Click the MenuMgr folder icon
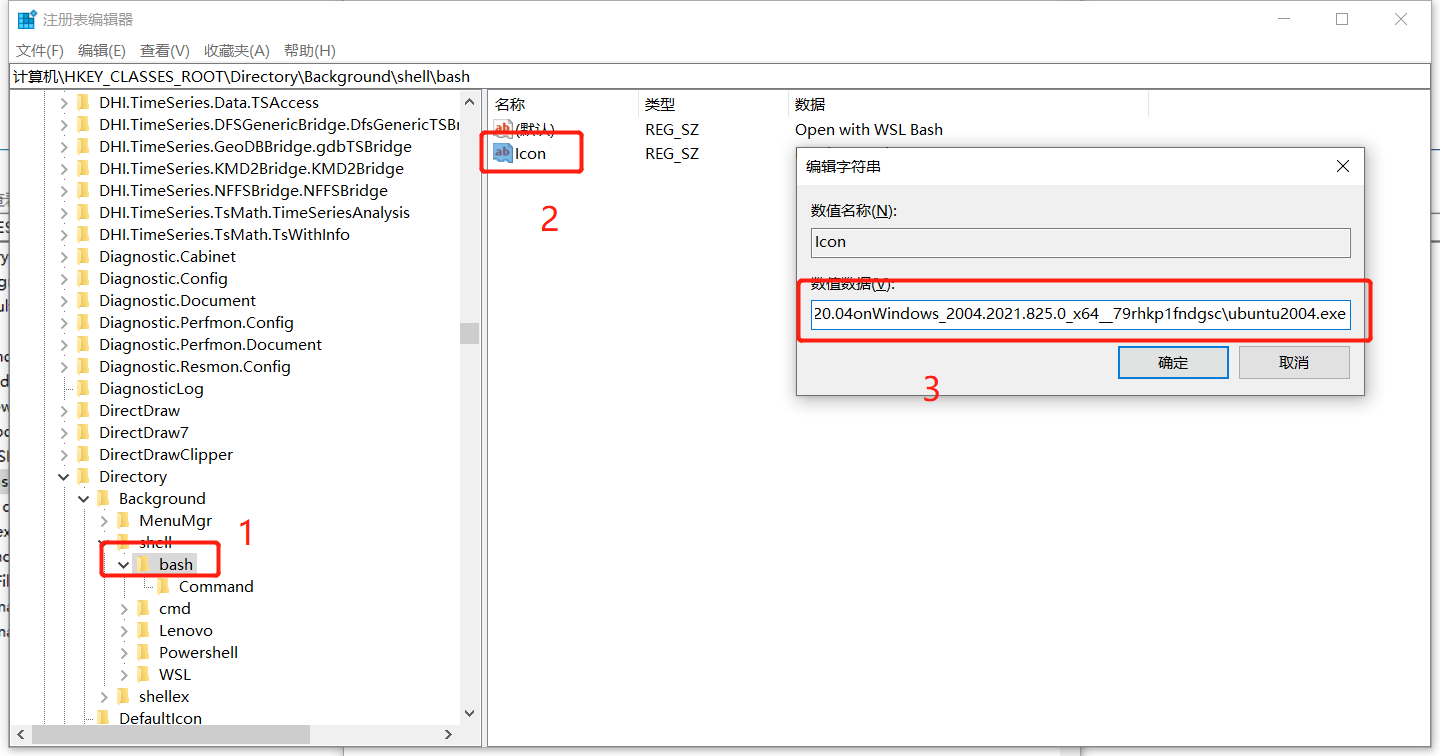Screen dimensions: 1440x756 (x=123, y=520)
